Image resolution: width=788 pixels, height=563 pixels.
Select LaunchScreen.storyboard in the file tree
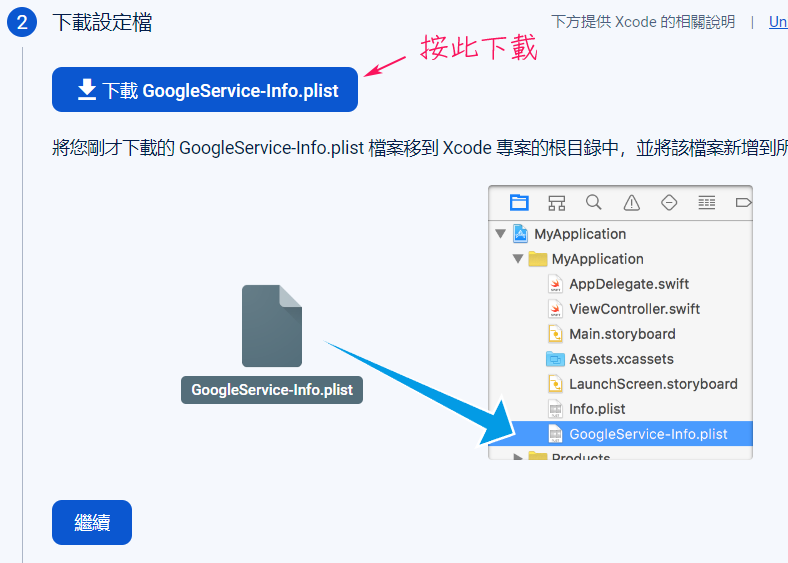coord(621,384)
